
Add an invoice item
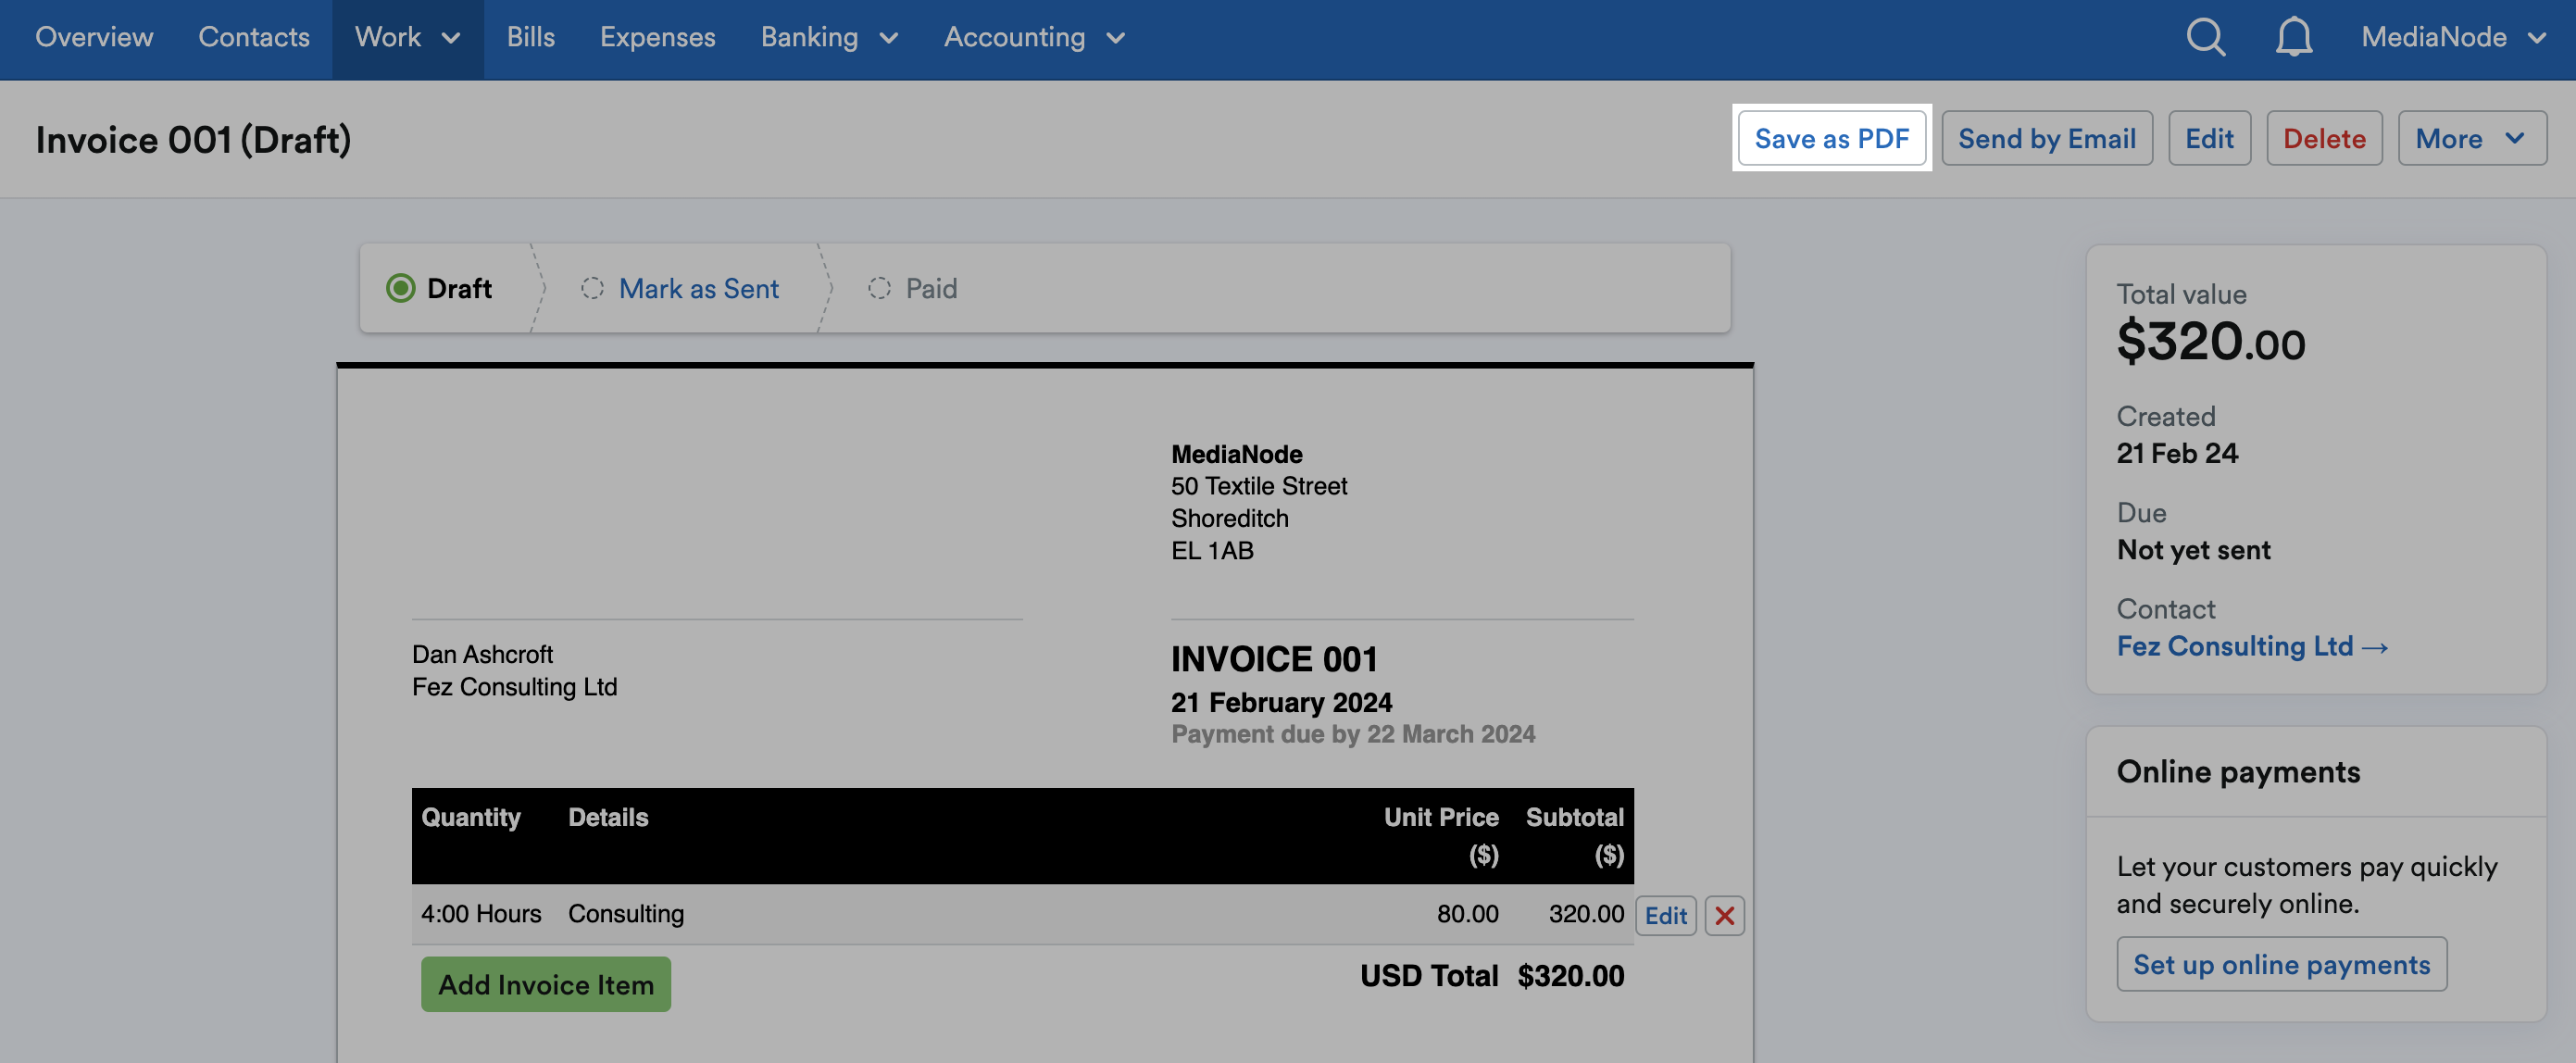(545, 984)
